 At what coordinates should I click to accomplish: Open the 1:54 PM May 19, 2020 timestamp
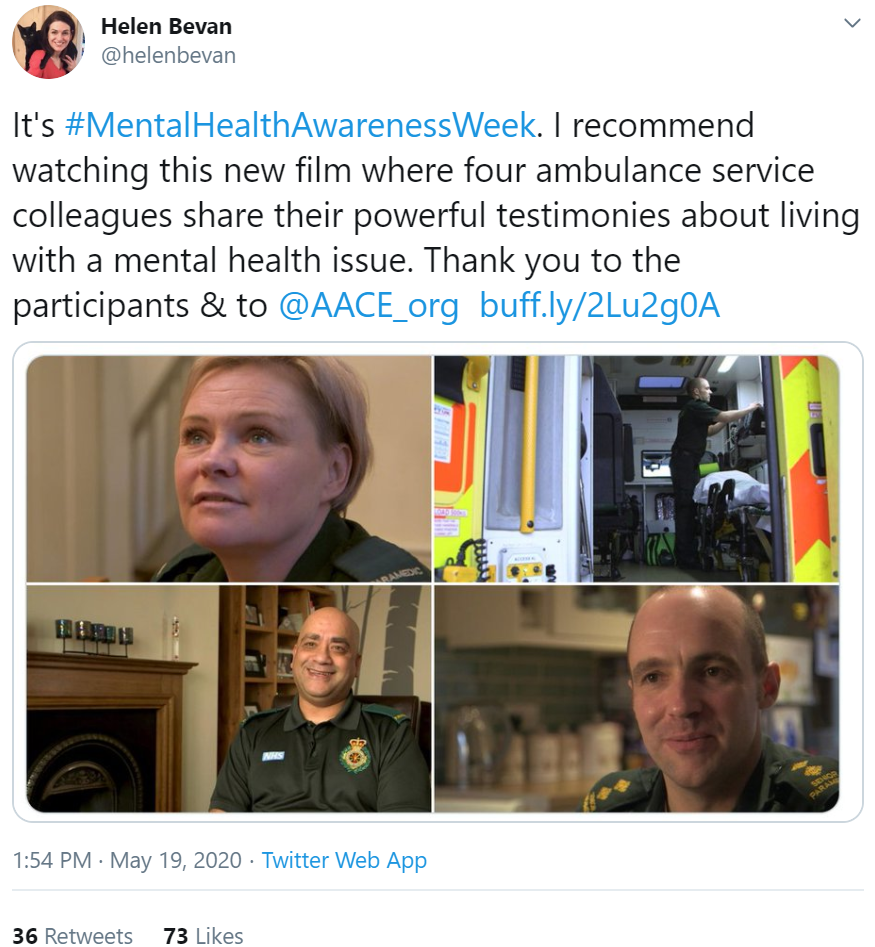(127, 860)
